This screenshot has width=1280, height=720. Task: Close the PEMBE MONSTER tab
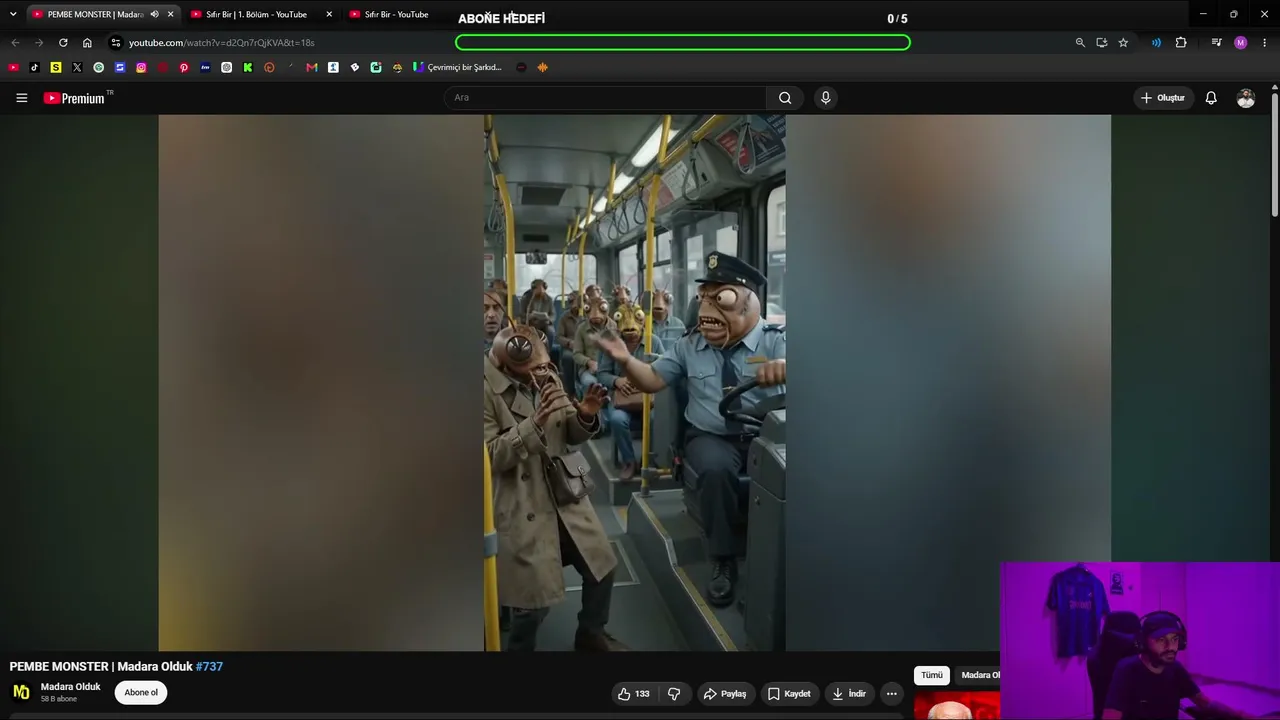pos(170,15)
